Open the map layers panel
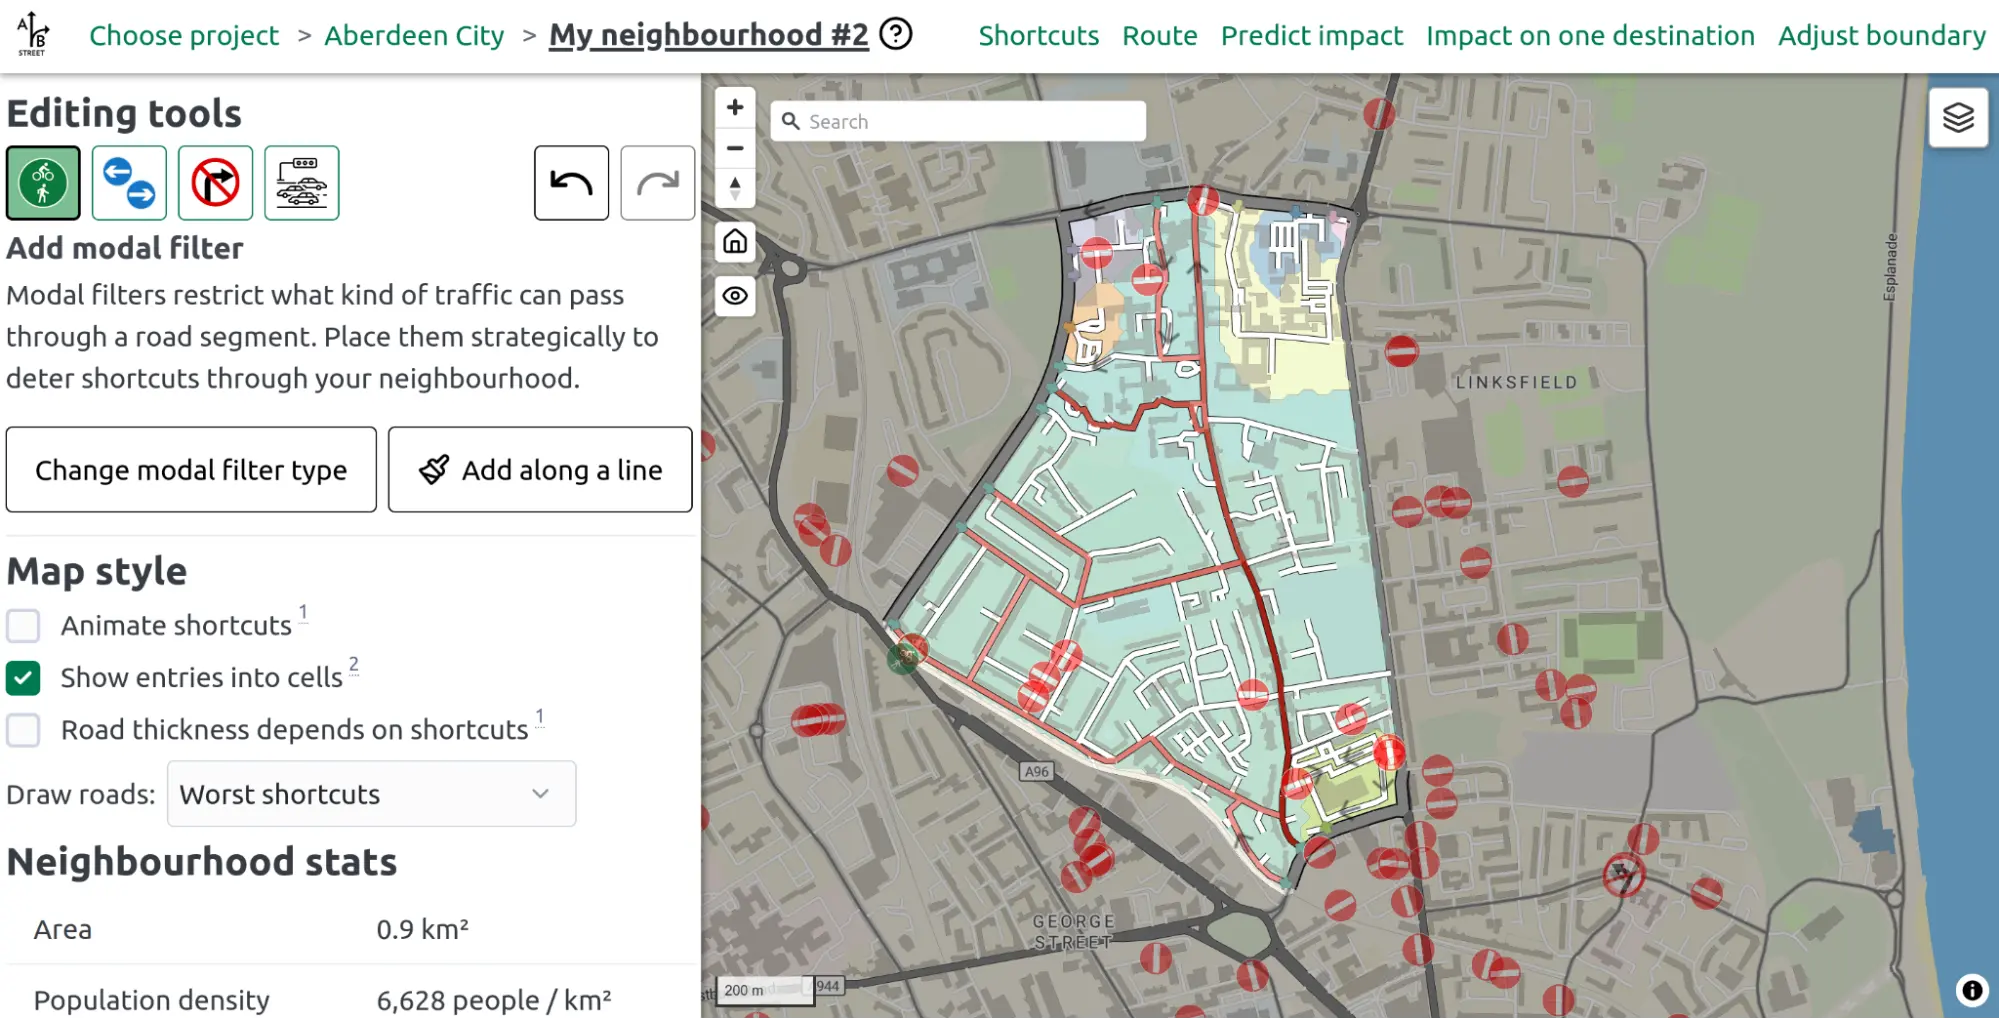The width and height of the screenshot is (1999, 1019). [x=1957, y=118]
